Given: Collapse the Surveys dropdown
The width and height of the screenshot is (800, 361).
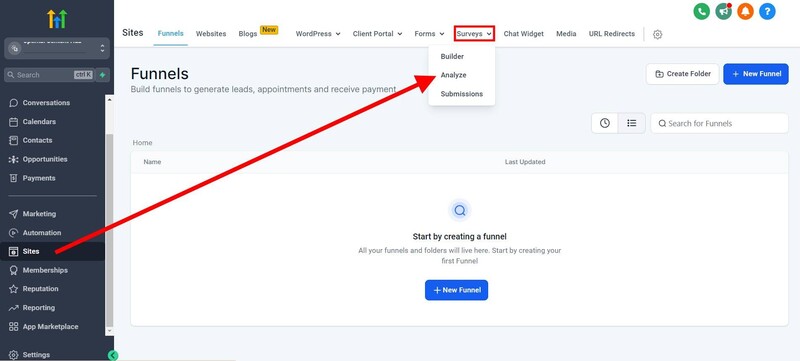Looking at the screenshot, I should 474,34.
